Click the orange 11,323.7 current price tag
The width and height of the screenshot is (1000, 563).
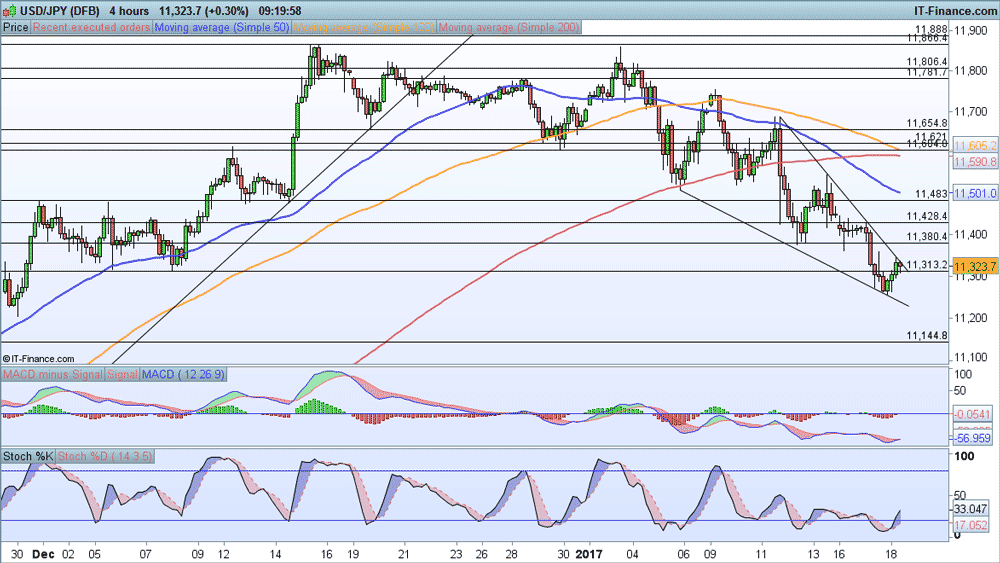coord(975,267)
